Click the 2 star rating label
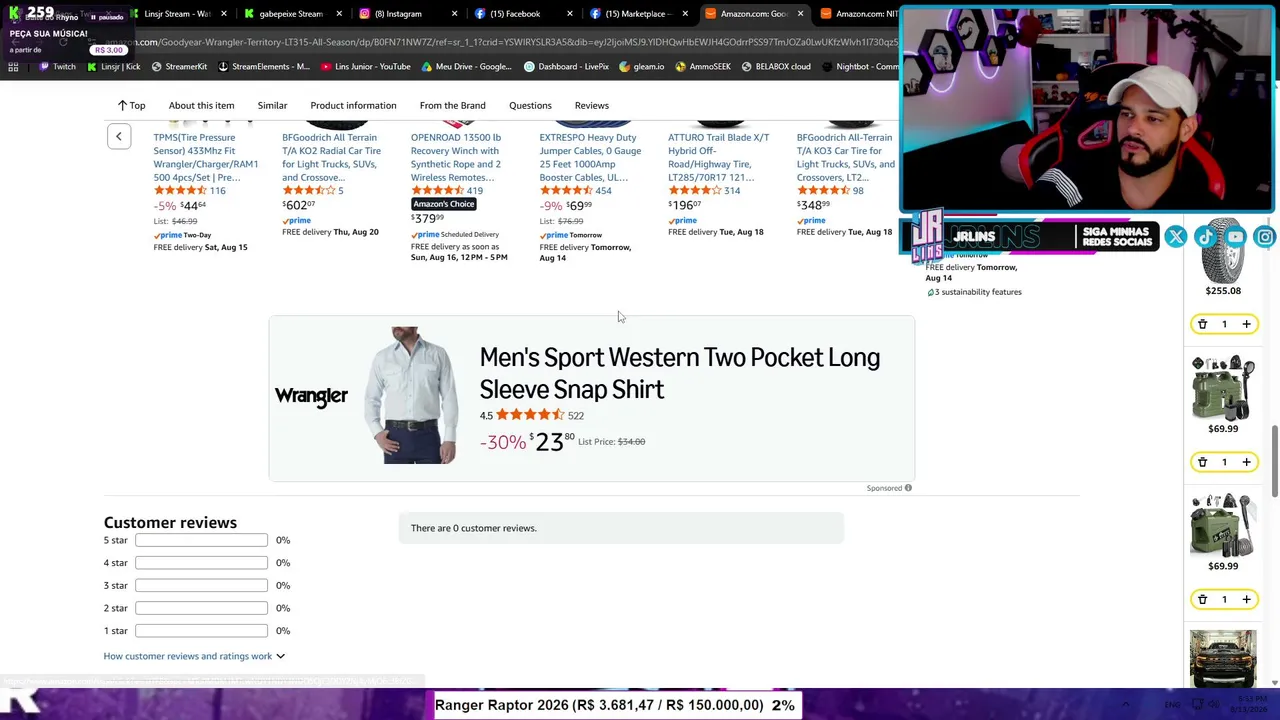1280x720 pixels. click(115, 608)
